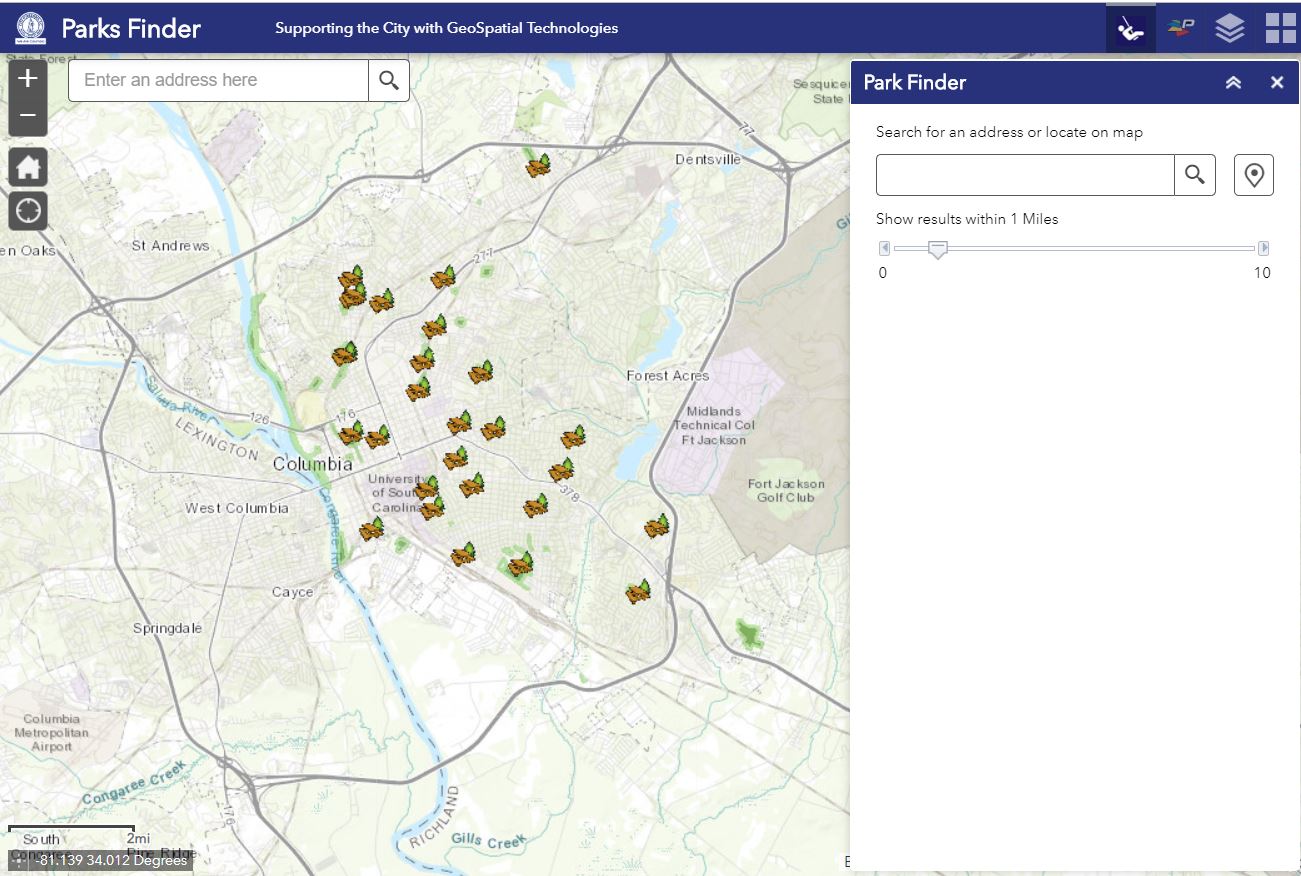Find my current location

point(28,211)
